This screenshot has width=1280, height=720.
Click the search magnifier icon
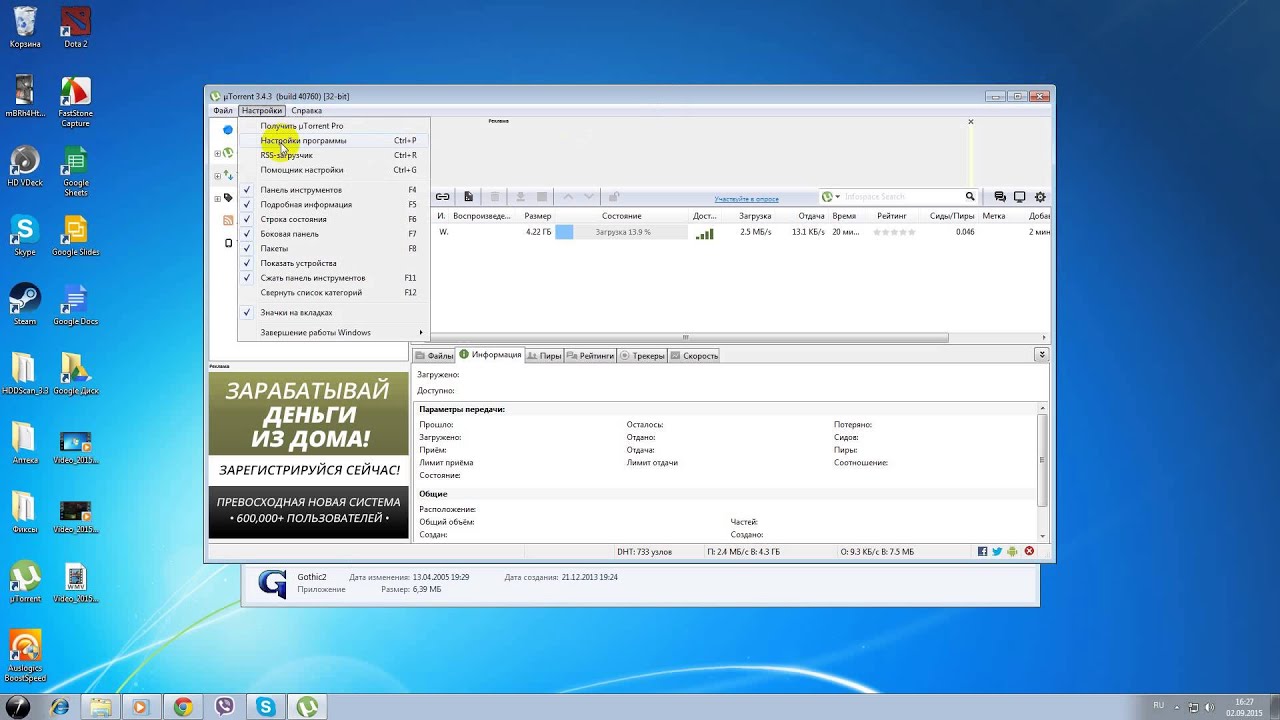click(x=969, y=197)
